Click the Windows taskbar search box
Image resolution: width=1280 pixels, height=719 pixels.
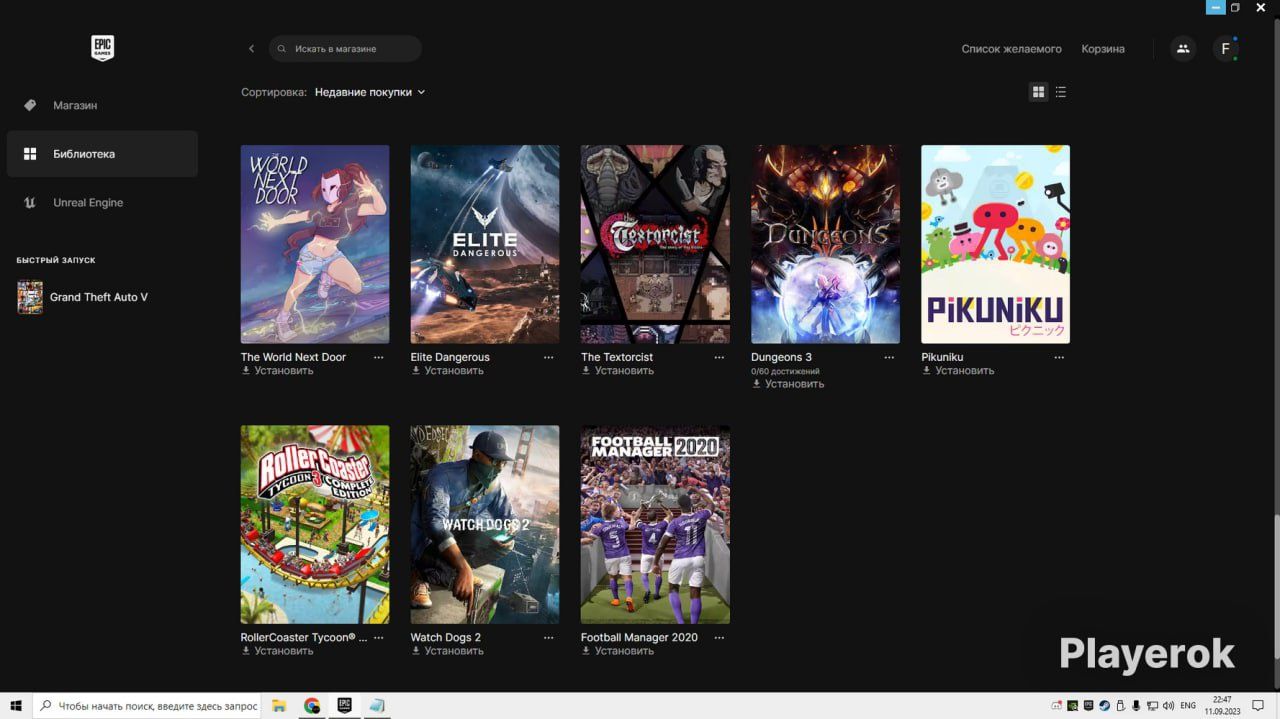coord(147,706)
